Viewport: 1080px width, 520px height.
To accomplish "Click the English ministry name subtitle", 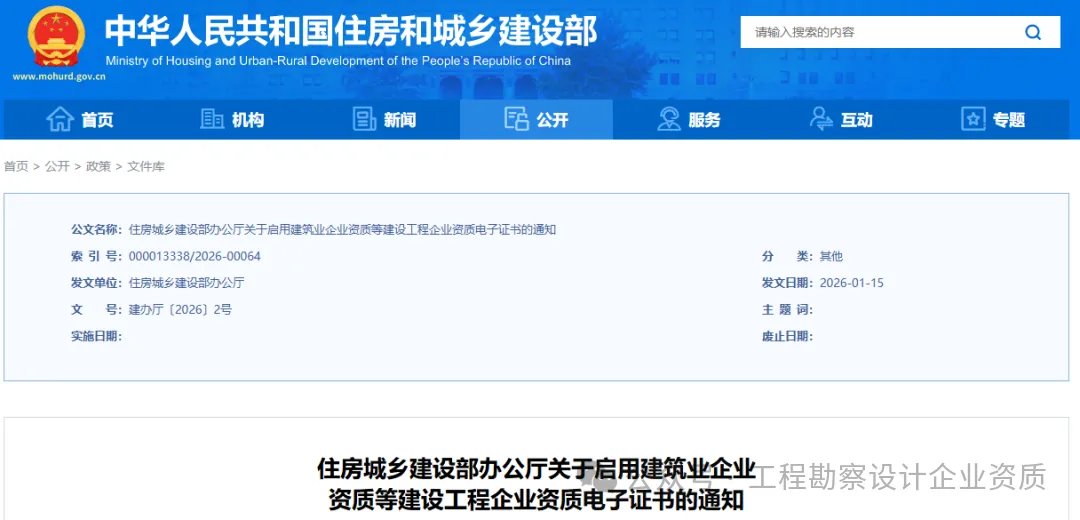I will 338,61.
